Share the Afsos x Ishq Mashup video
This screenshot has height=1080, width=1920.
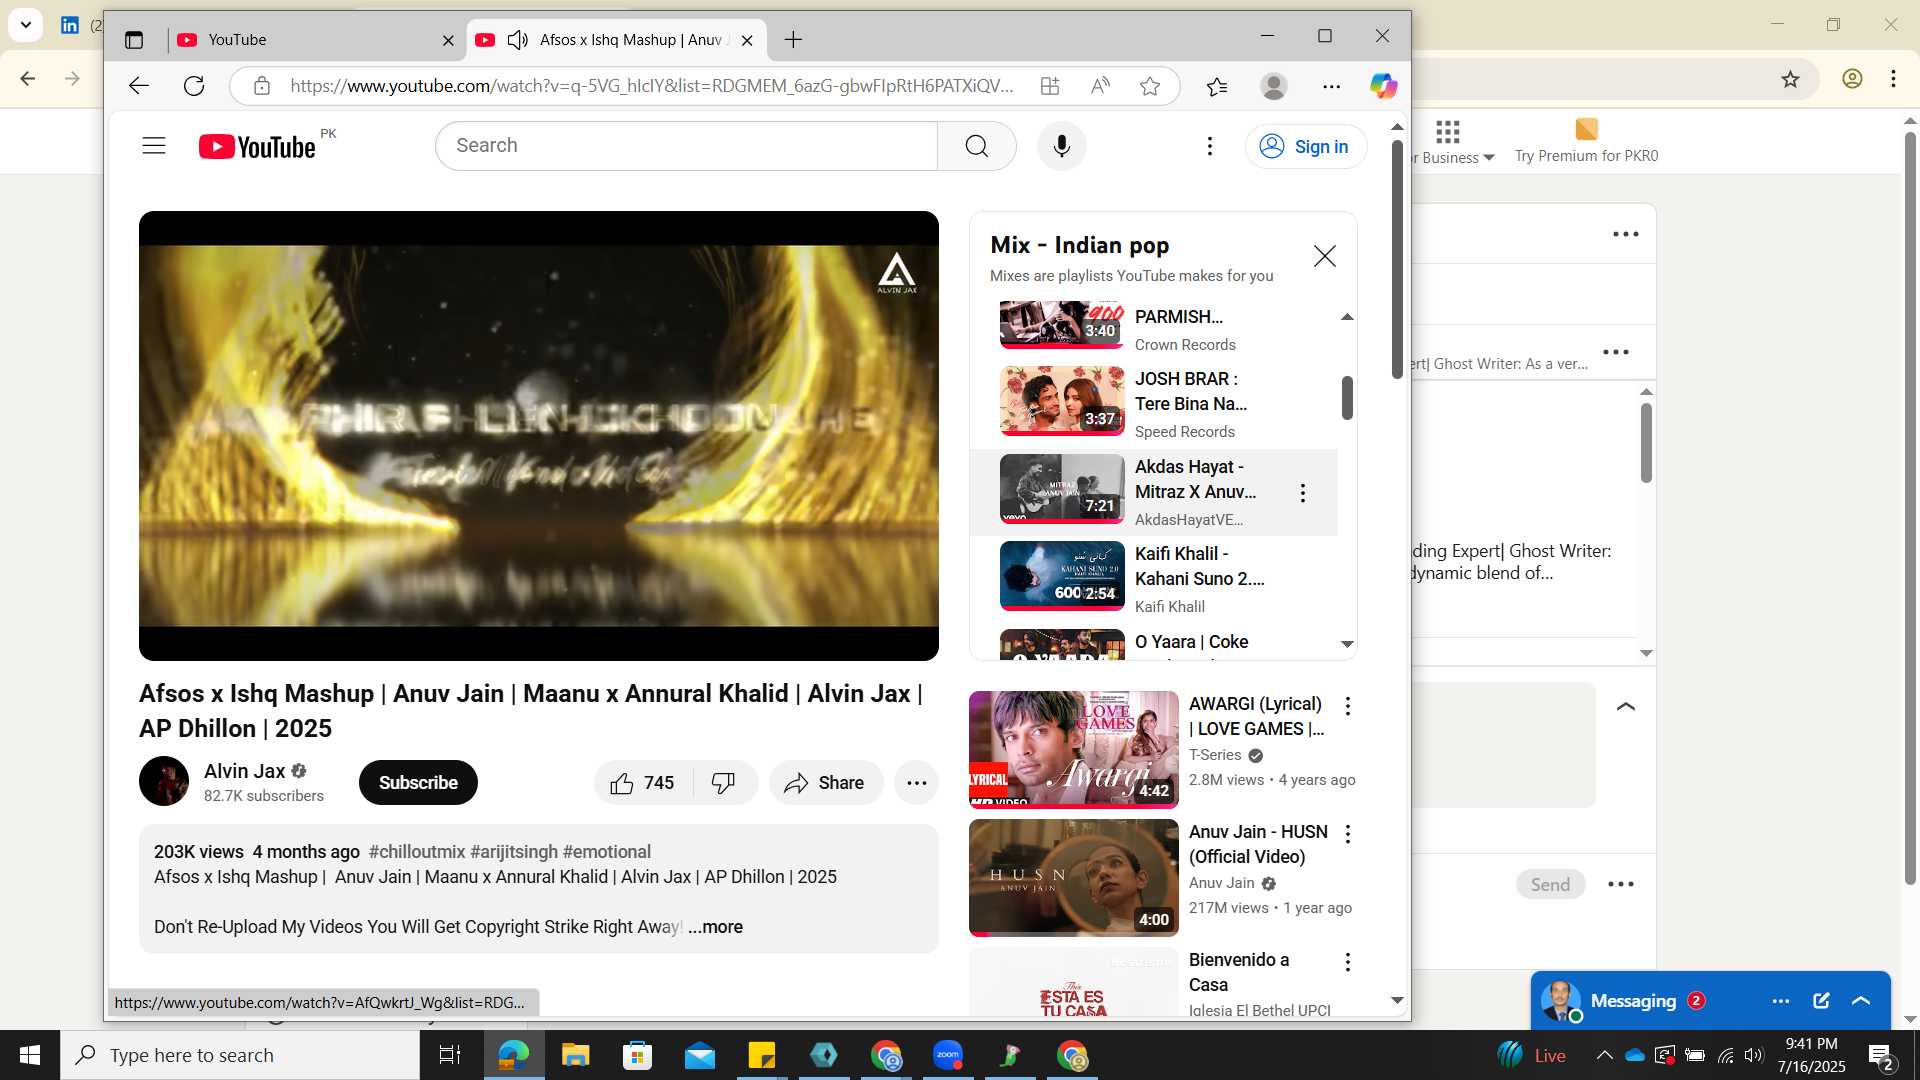pyautogui.click(x=825, y=783)
